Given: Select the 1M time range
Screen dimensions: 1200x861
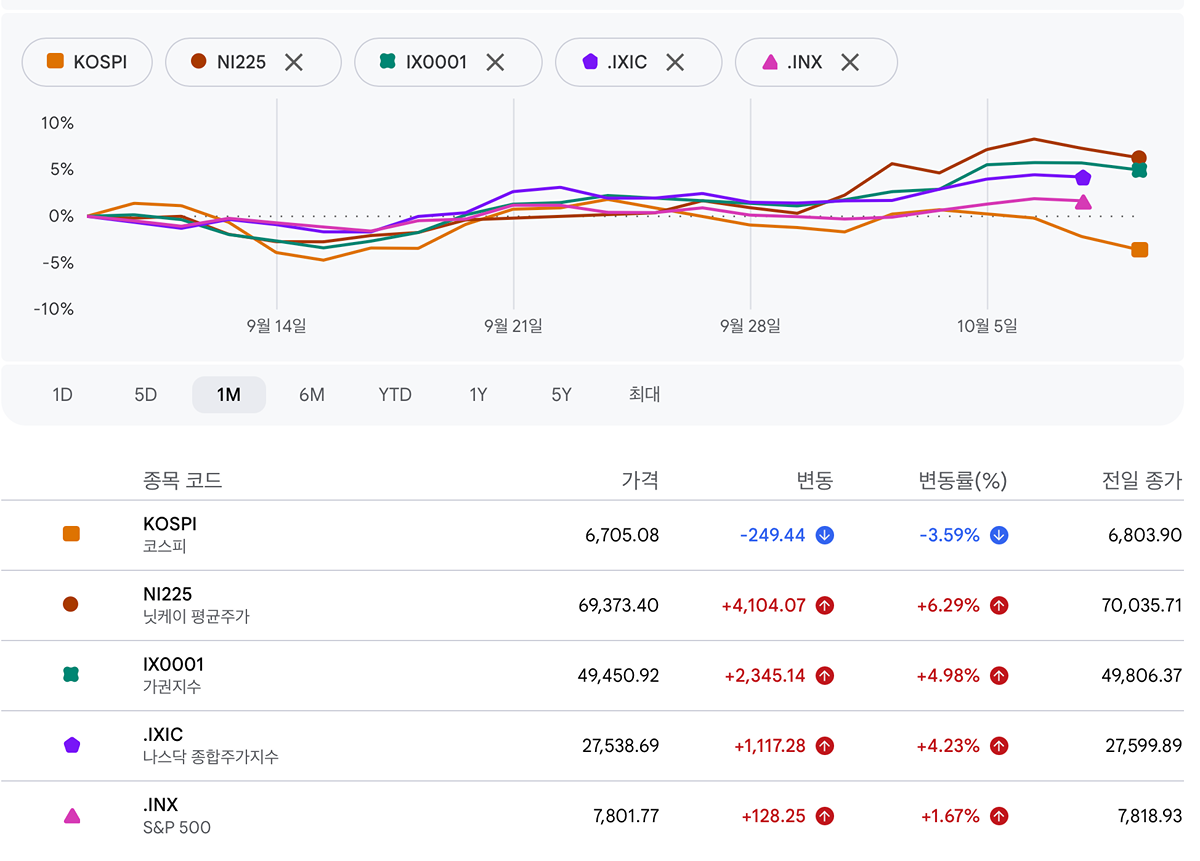Looking at the screenshot, I should (x=229, y=395).
